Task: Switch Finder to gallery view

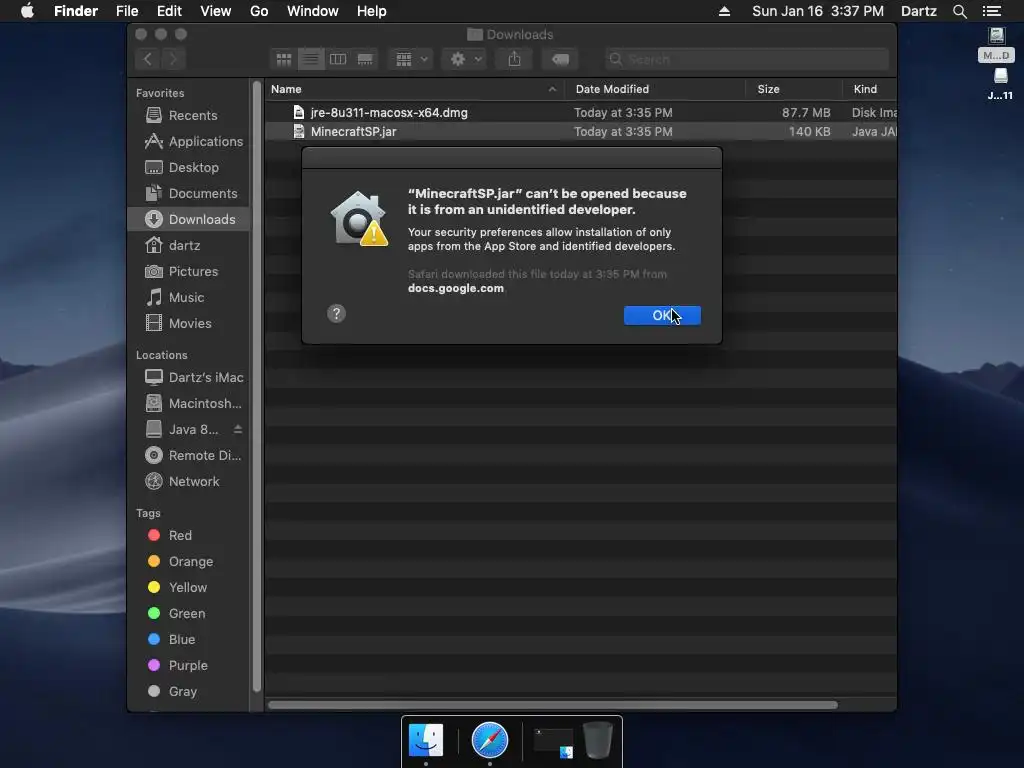Action: point(365,59)
